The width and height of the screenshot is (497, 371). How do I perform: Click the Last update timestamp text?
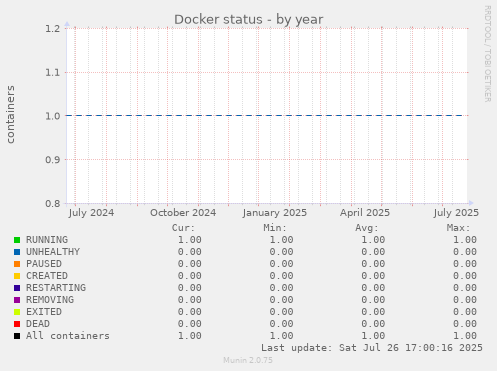[372, 348]
